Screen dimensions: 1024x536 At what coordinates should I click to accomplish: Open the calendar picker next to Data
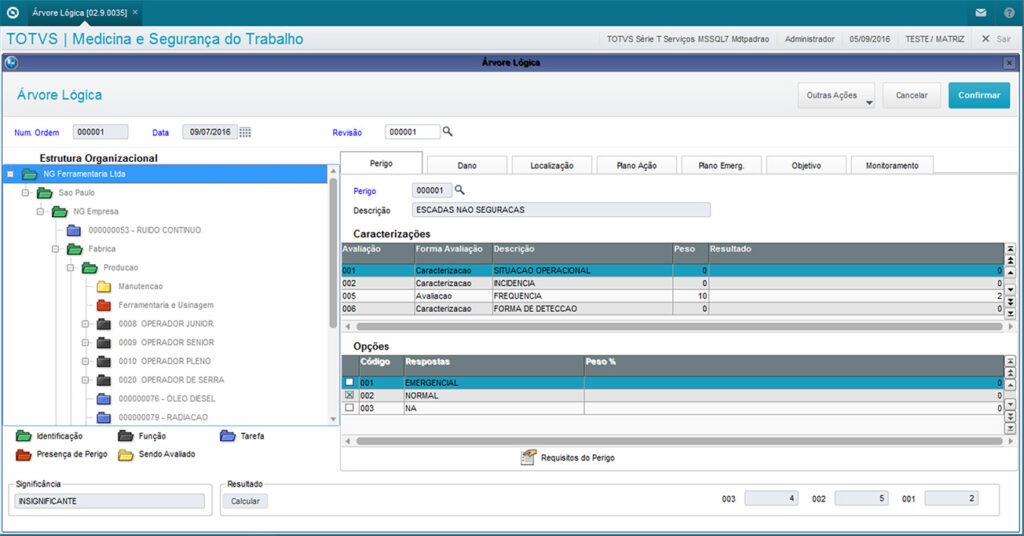(x=245, y=133)
